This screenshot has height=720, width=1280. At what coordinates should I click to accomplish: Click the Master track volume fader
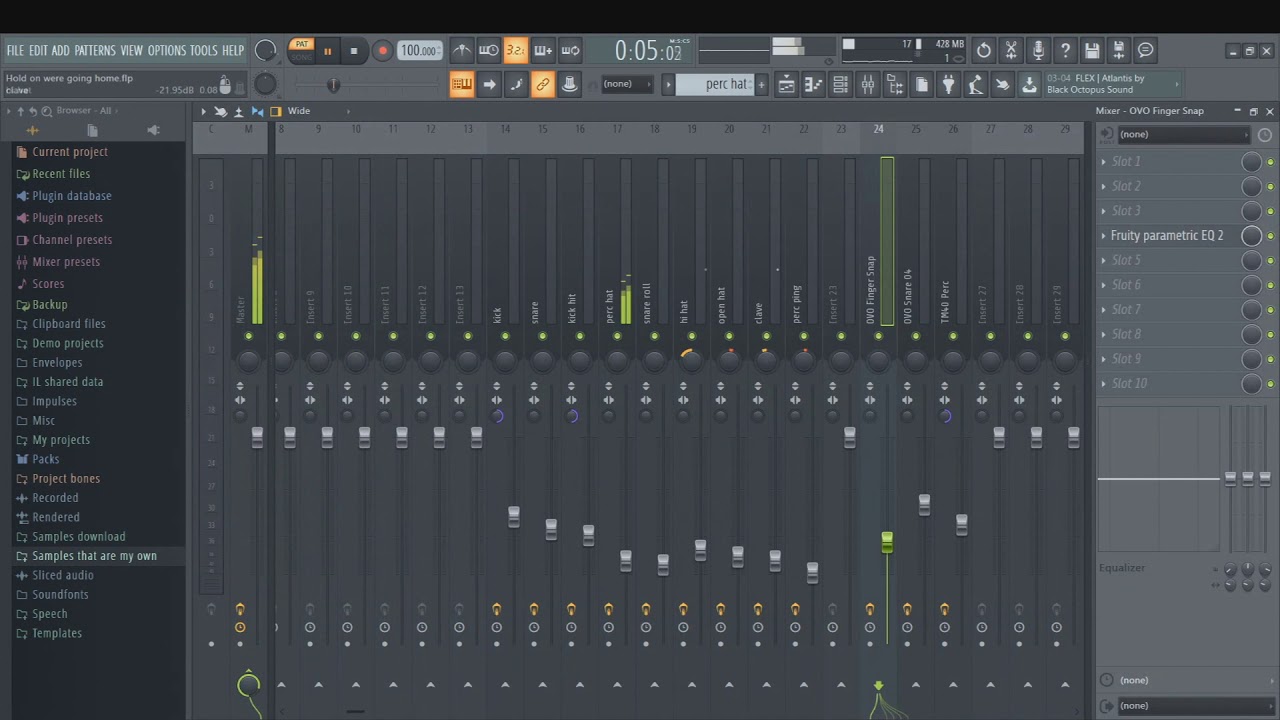tap(257, 437)
